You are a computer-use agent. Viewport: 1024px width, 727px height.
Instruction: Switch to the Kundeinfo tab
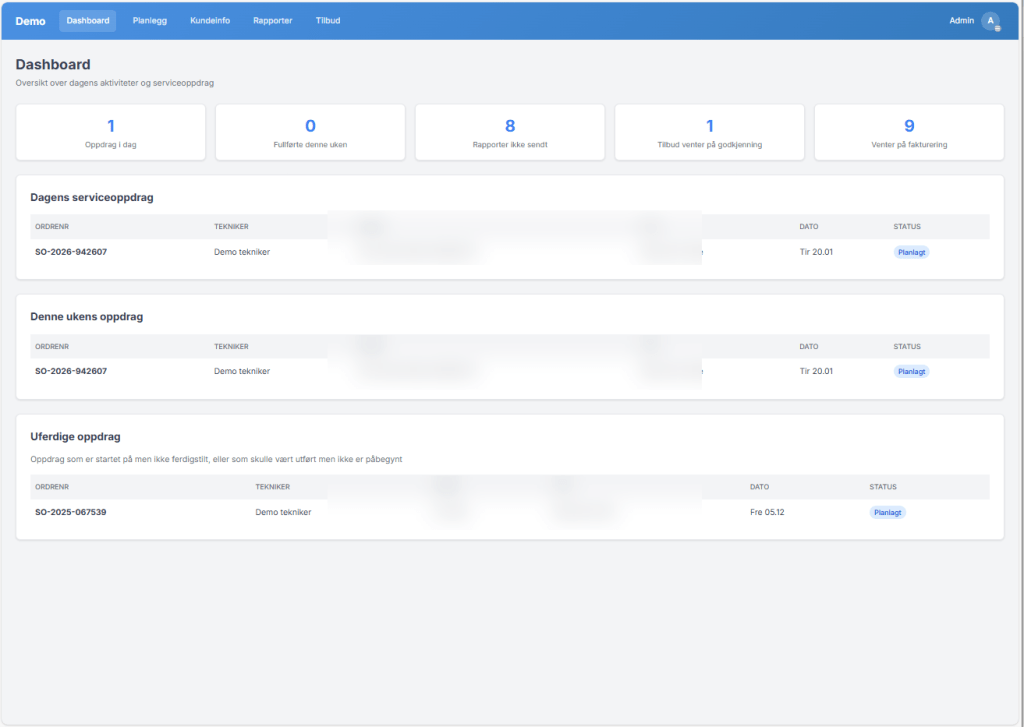pos(210,21)
